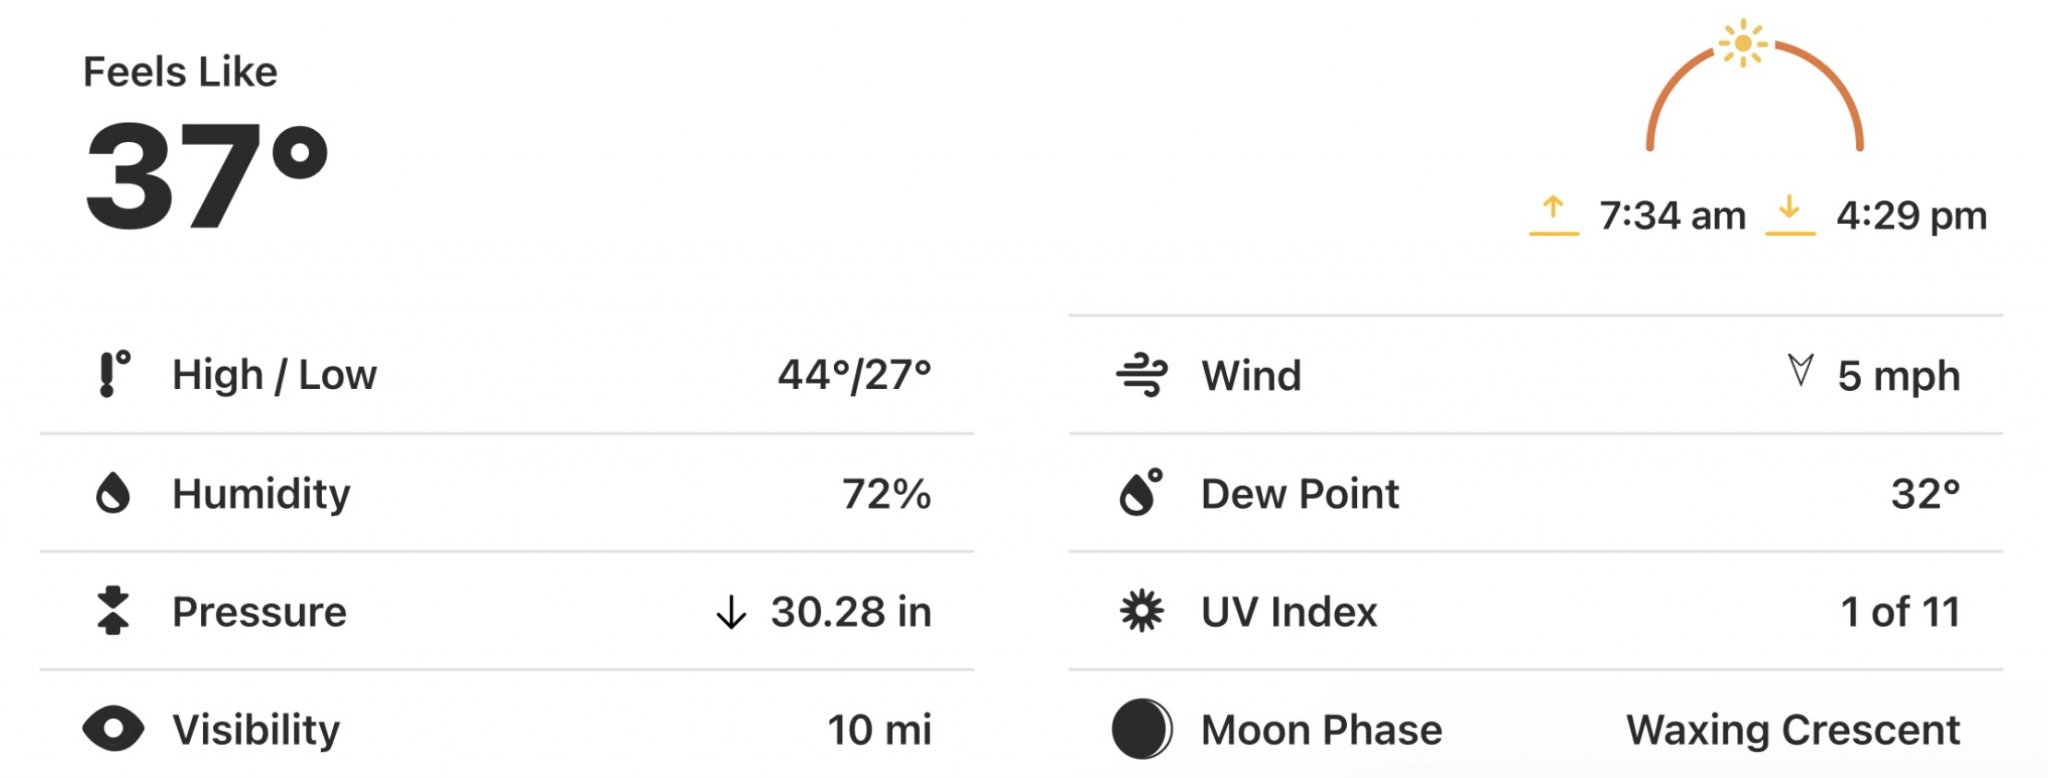Viewport: 2048px width, 778px height.
Task: Click the 7:34 am sunrise time
Action: coord(1672,216)
